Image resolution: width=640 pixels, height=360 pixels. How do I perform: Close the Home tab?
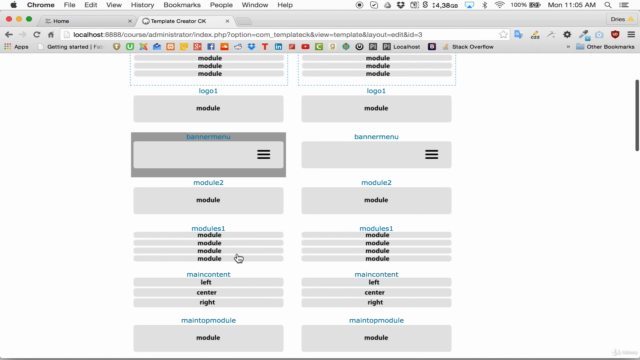130,21
